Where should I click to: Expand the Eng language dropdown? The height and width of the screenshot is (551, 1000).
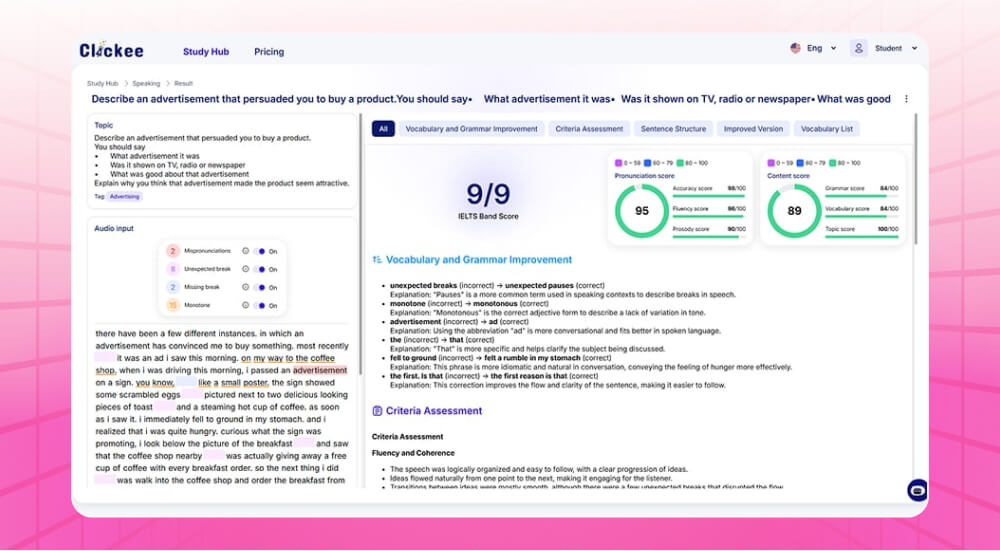tap(833, 48)
